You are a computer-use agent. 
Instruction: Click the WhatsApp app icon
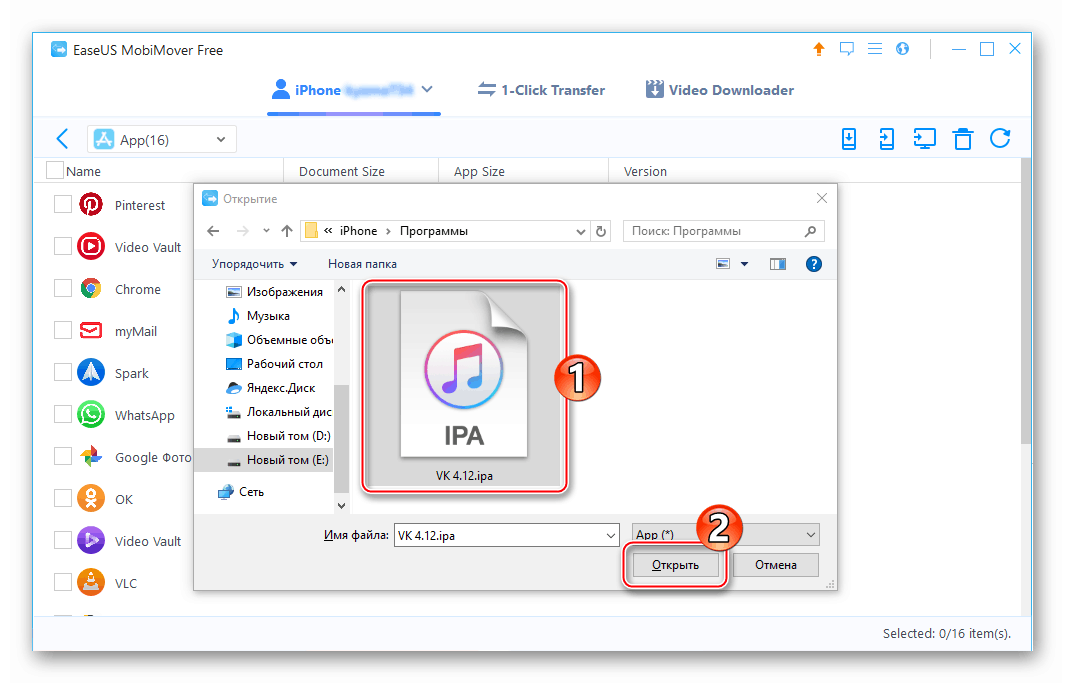(x=91, y=415)
